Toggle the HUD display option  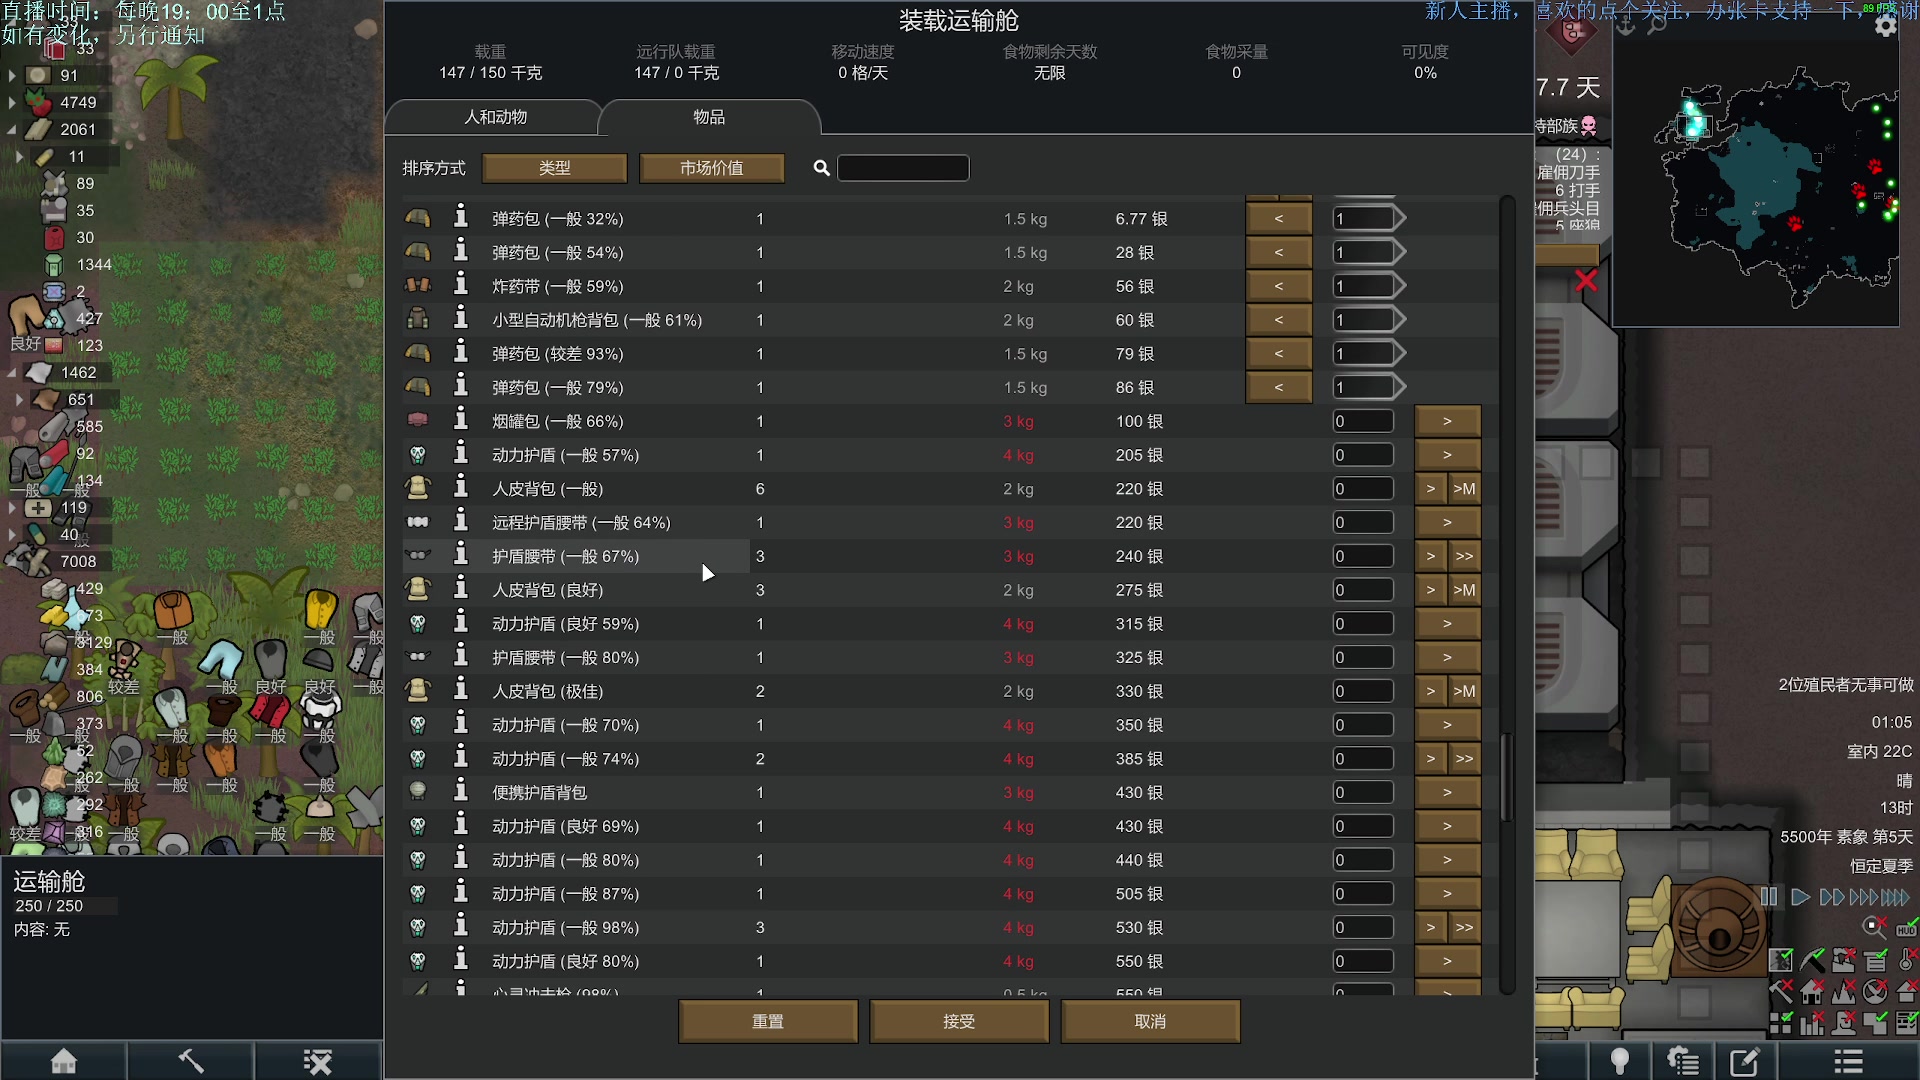[x=1906, y=927]
